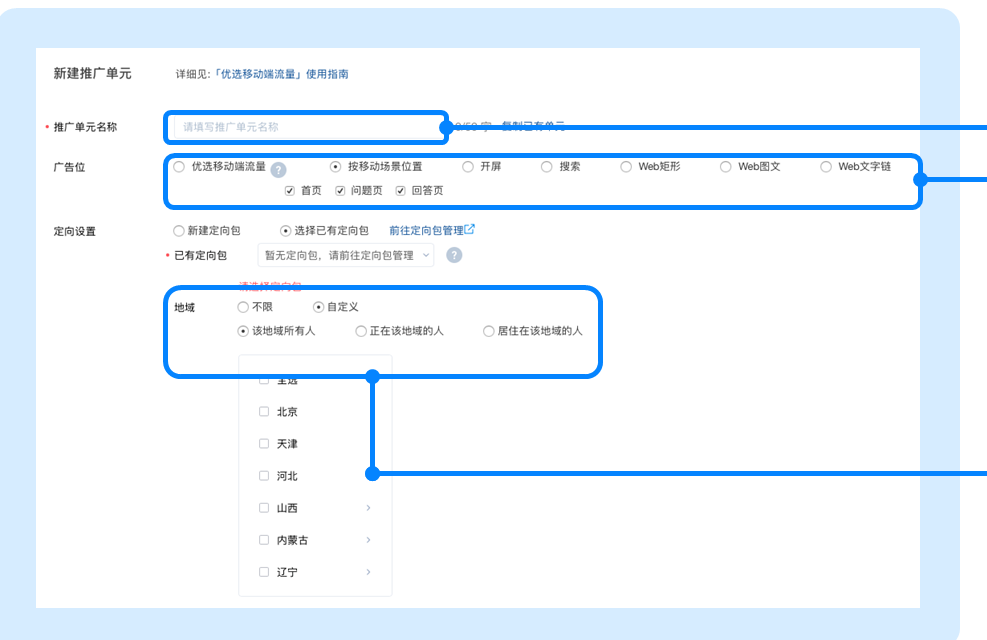Click help icon next to 已有定向包 dropdown
Image resolution: width=987 pixels, height=640 pixels.
[x=454, y=255]
